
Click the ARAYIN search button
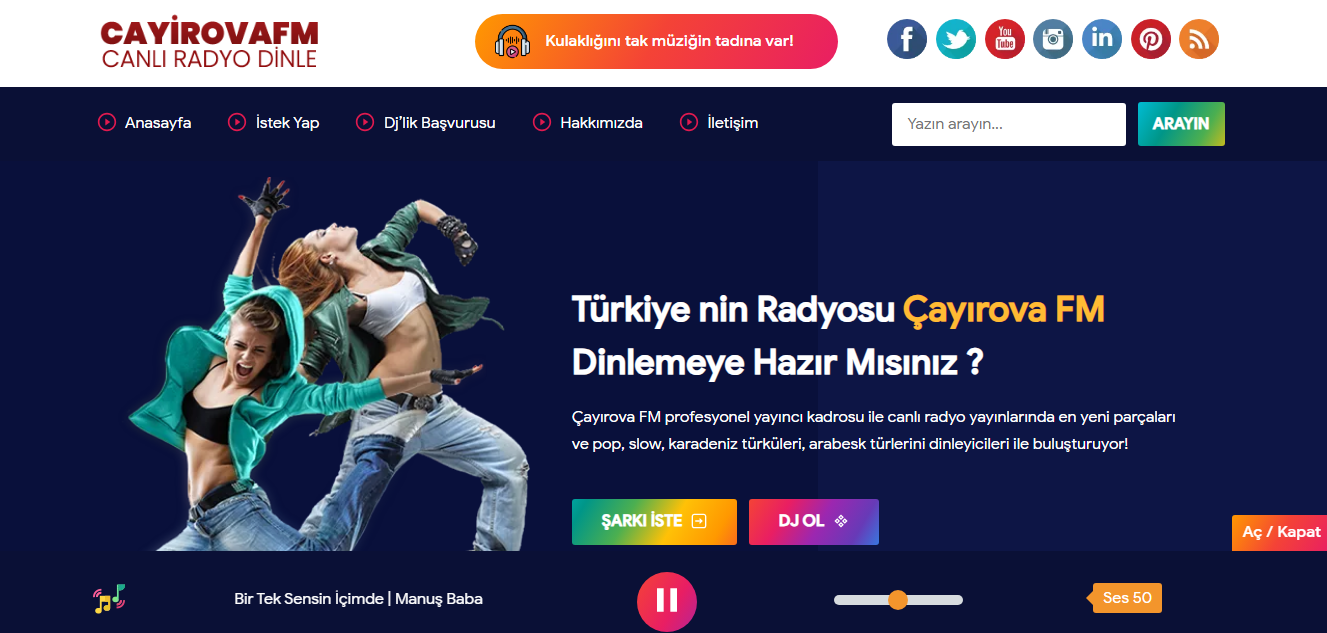pos(1181,124)
